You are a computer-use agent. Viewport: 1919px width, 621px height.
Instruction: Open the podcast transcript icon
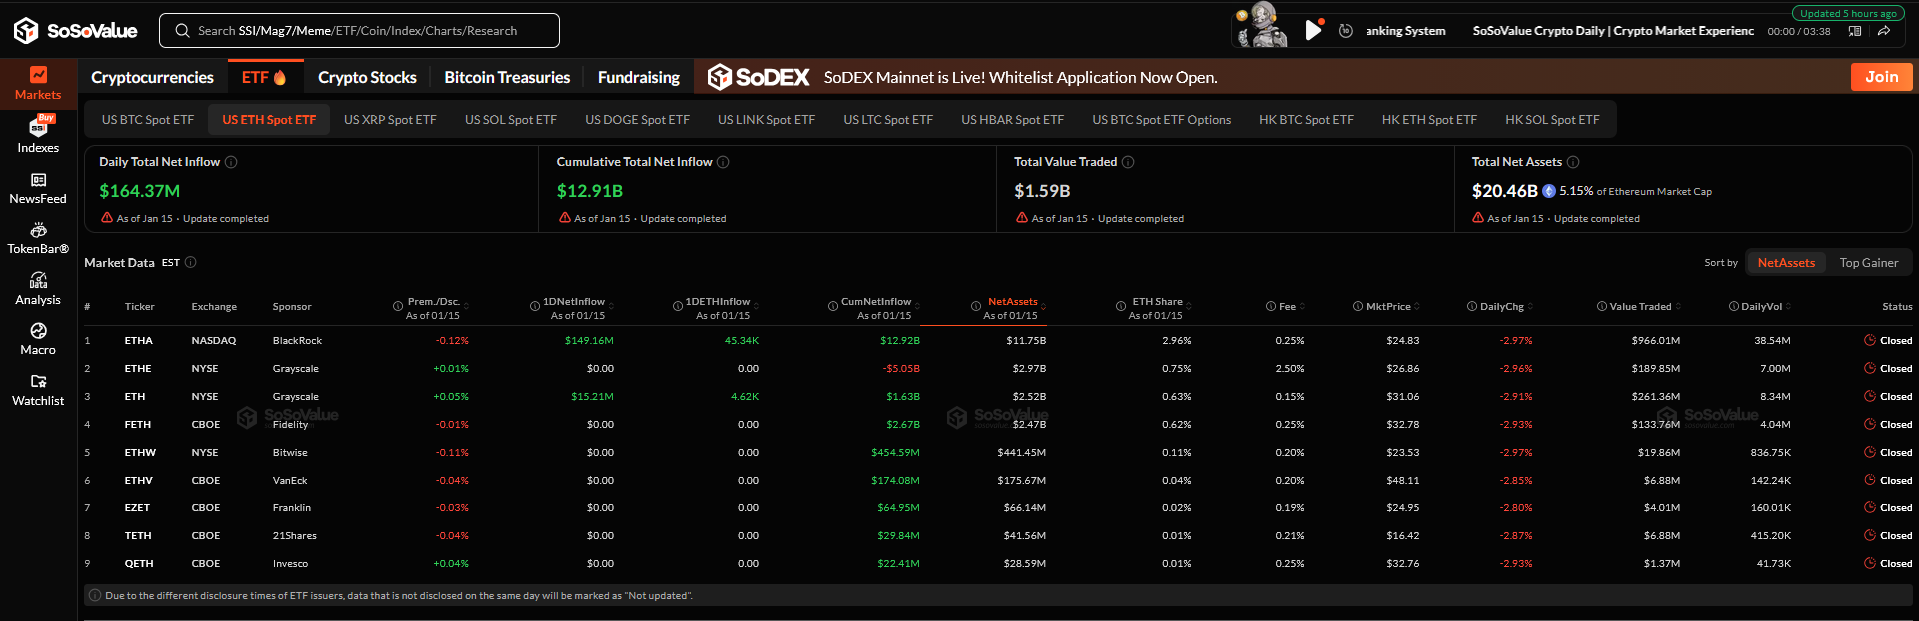[1855, 31]
